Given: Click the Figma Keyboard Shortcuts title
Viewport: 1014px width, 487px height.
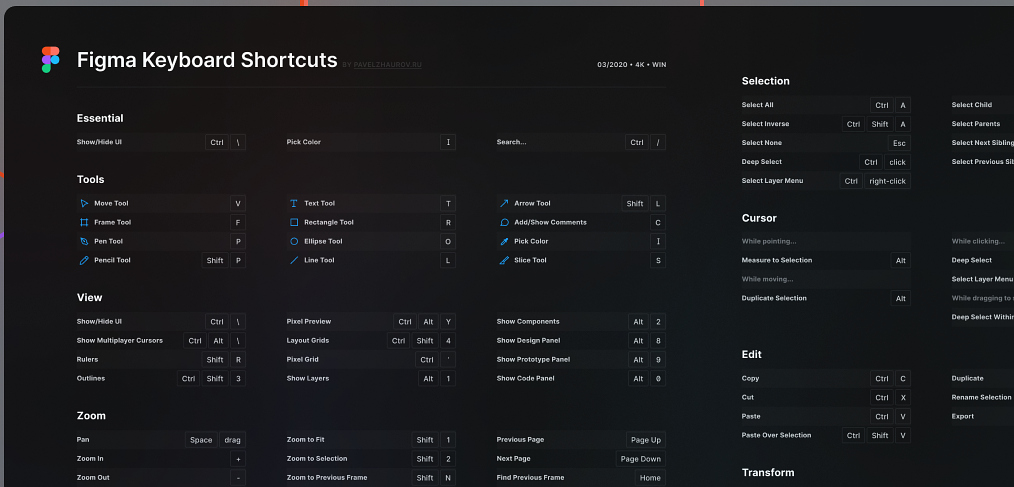Looking at the screenshot, I should 207,60.
